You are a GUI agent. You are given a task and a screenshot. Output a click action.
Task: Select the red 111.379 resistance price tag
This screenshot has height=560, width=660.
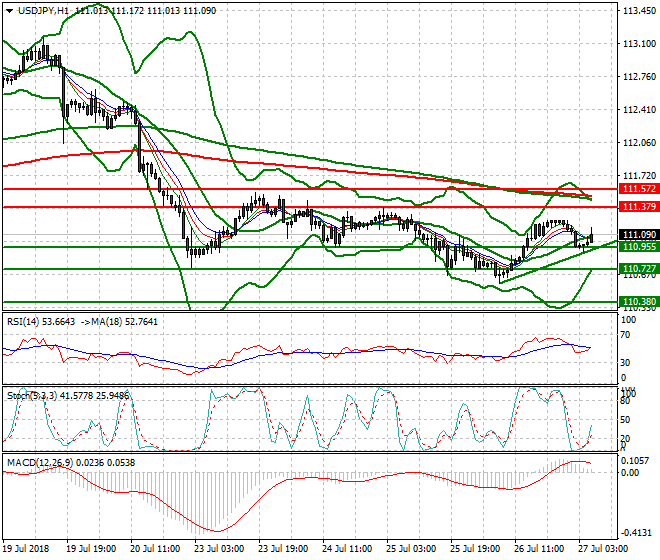(x=638, y=206)
